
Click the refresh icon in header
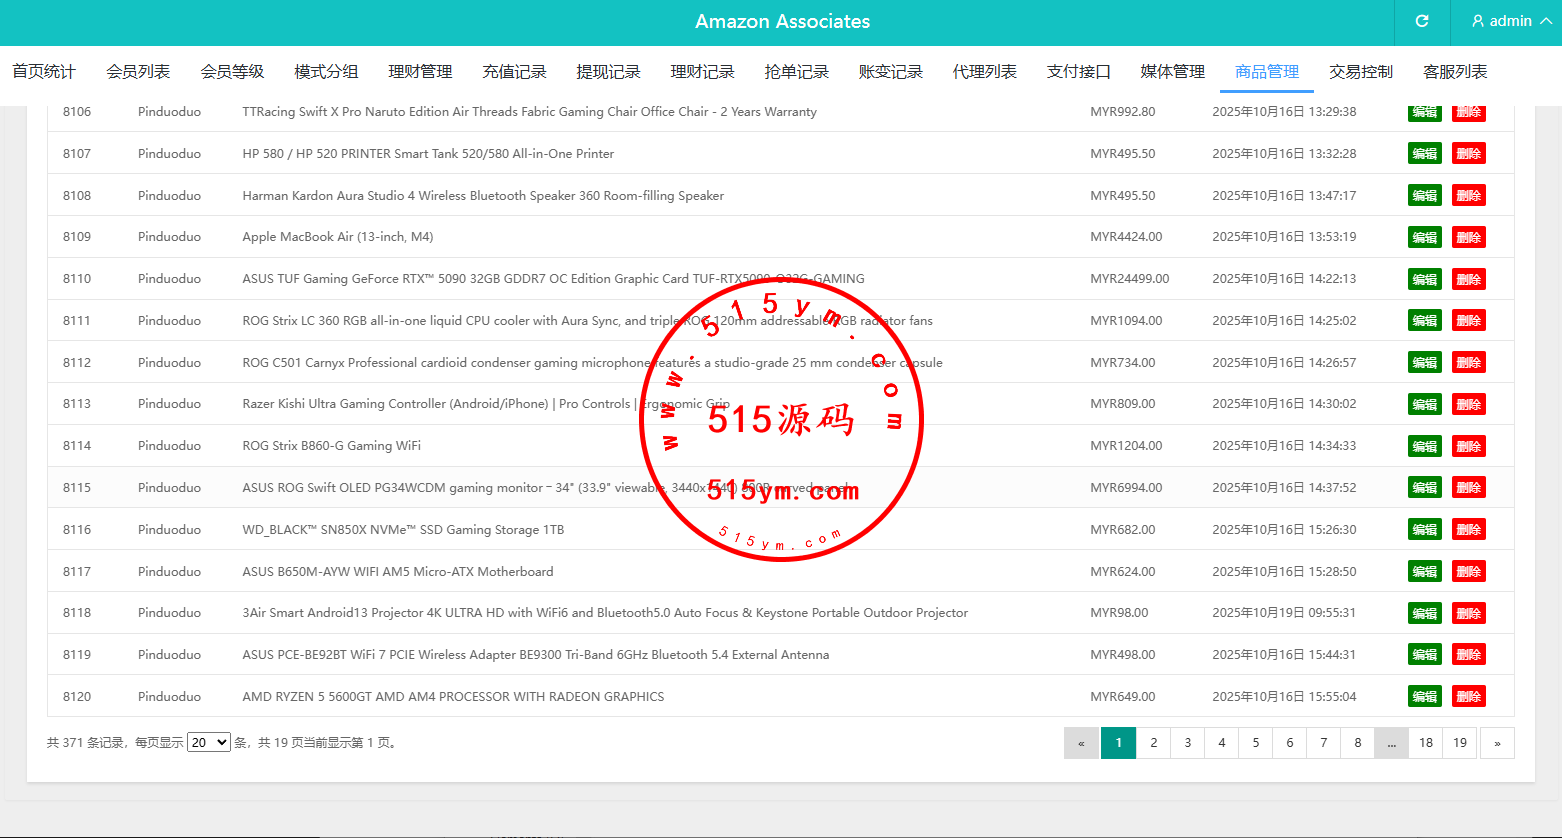pyautogui.click(x=1421, y=21)
